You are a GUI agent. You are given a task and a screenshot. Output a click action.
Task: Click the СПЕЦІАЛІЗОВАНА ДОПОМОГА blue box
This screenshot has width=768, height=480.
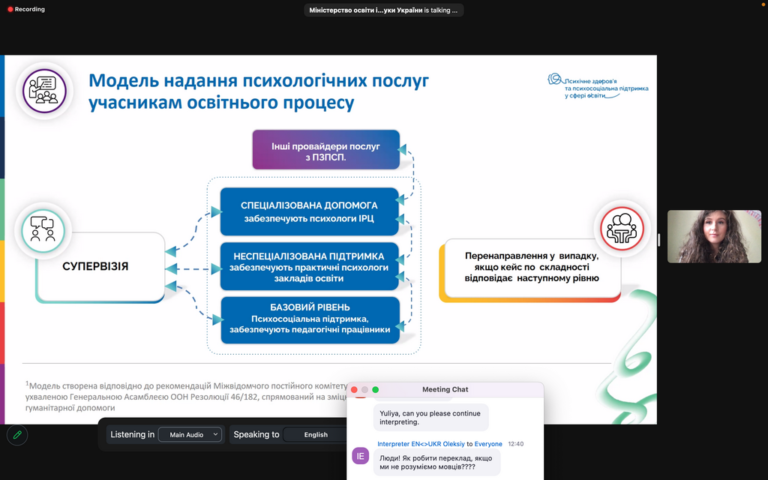click(308, 211)
